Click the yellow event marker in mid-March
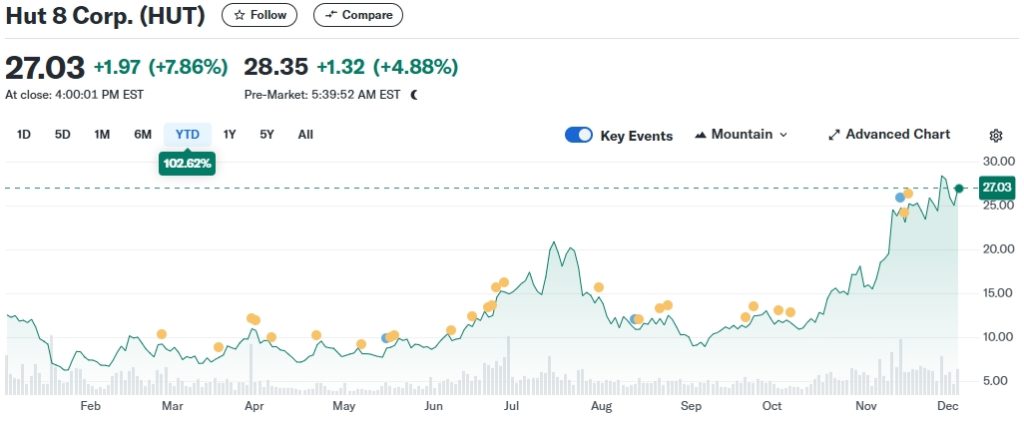The width and height of the screenshot is (1024, 422). (218, 347)
